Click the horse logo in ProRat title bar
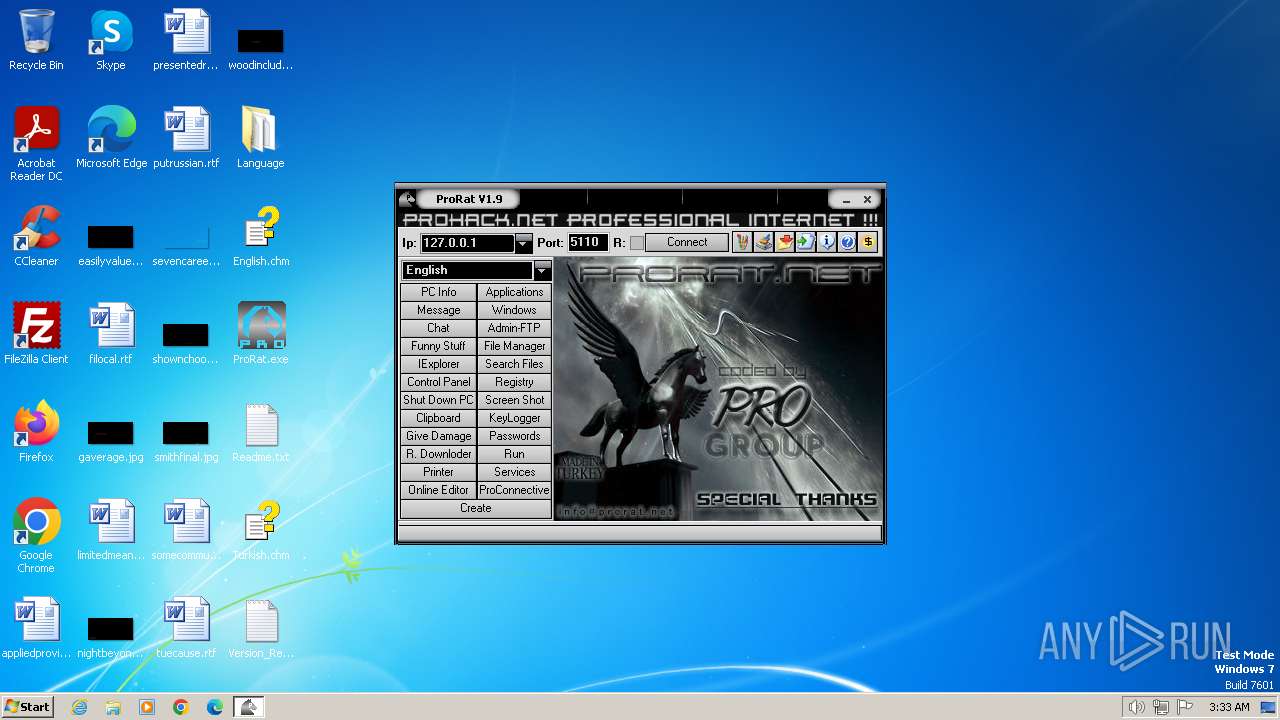The image size is (1280, 720). coord(407,199)
